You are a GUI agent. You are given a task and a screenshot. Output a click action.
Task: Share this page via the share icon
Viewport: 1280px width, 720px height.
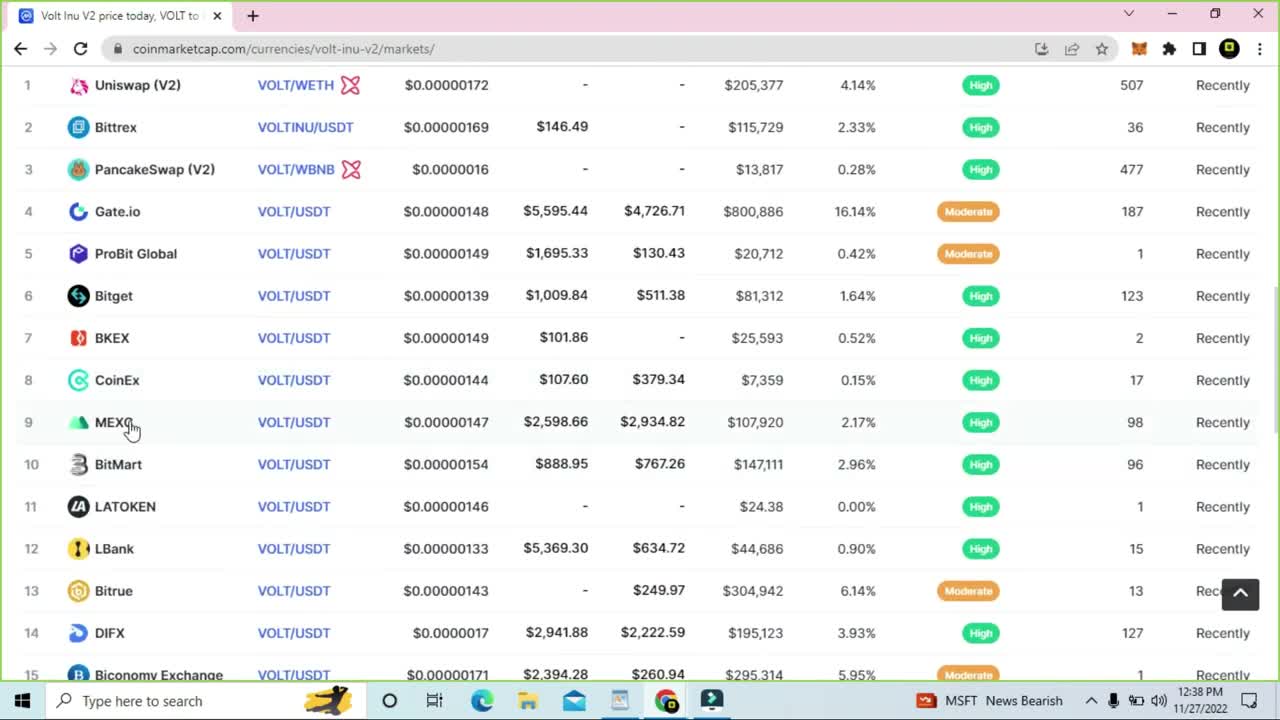(1071, 48)
